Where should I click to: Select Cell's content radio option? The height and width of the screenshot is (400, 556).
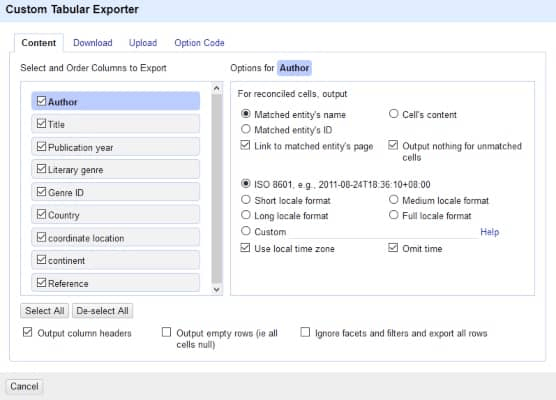(393, 114)
